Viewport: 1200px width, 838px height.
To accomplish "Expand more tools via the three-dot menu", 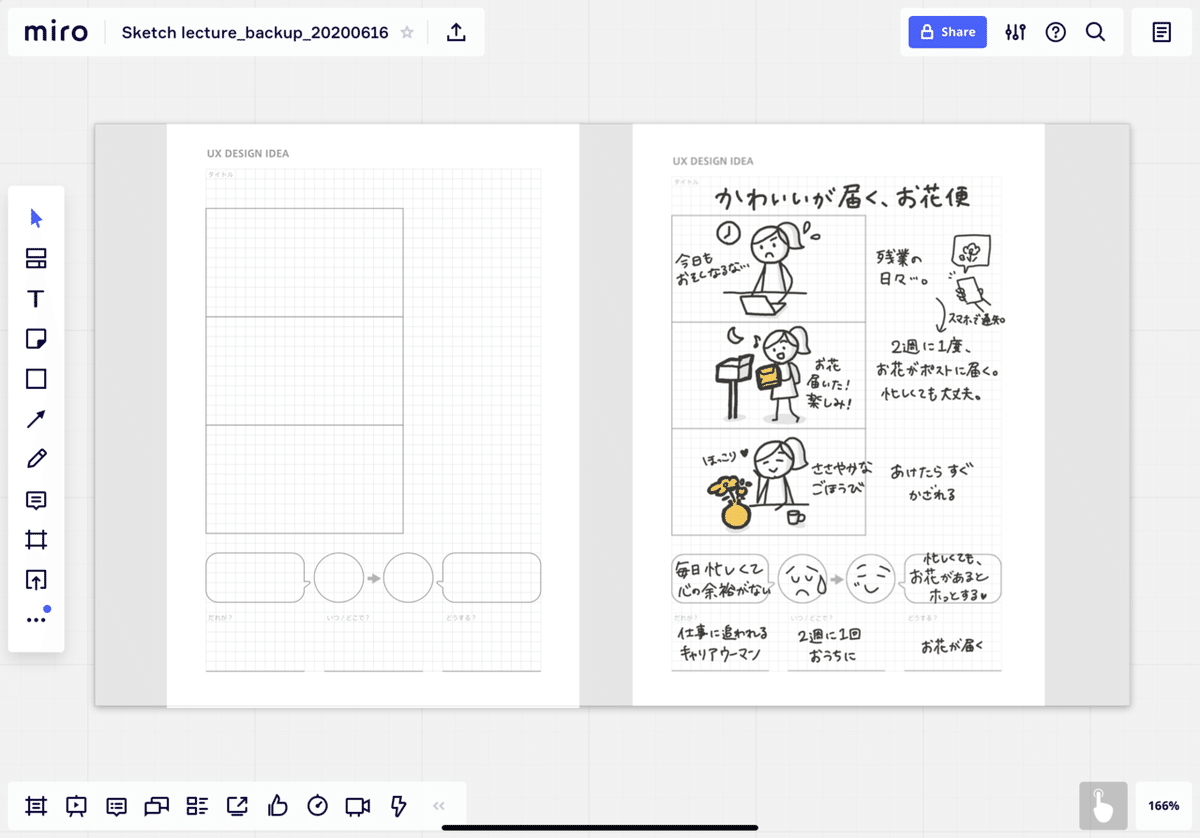I will pos(35,617).
